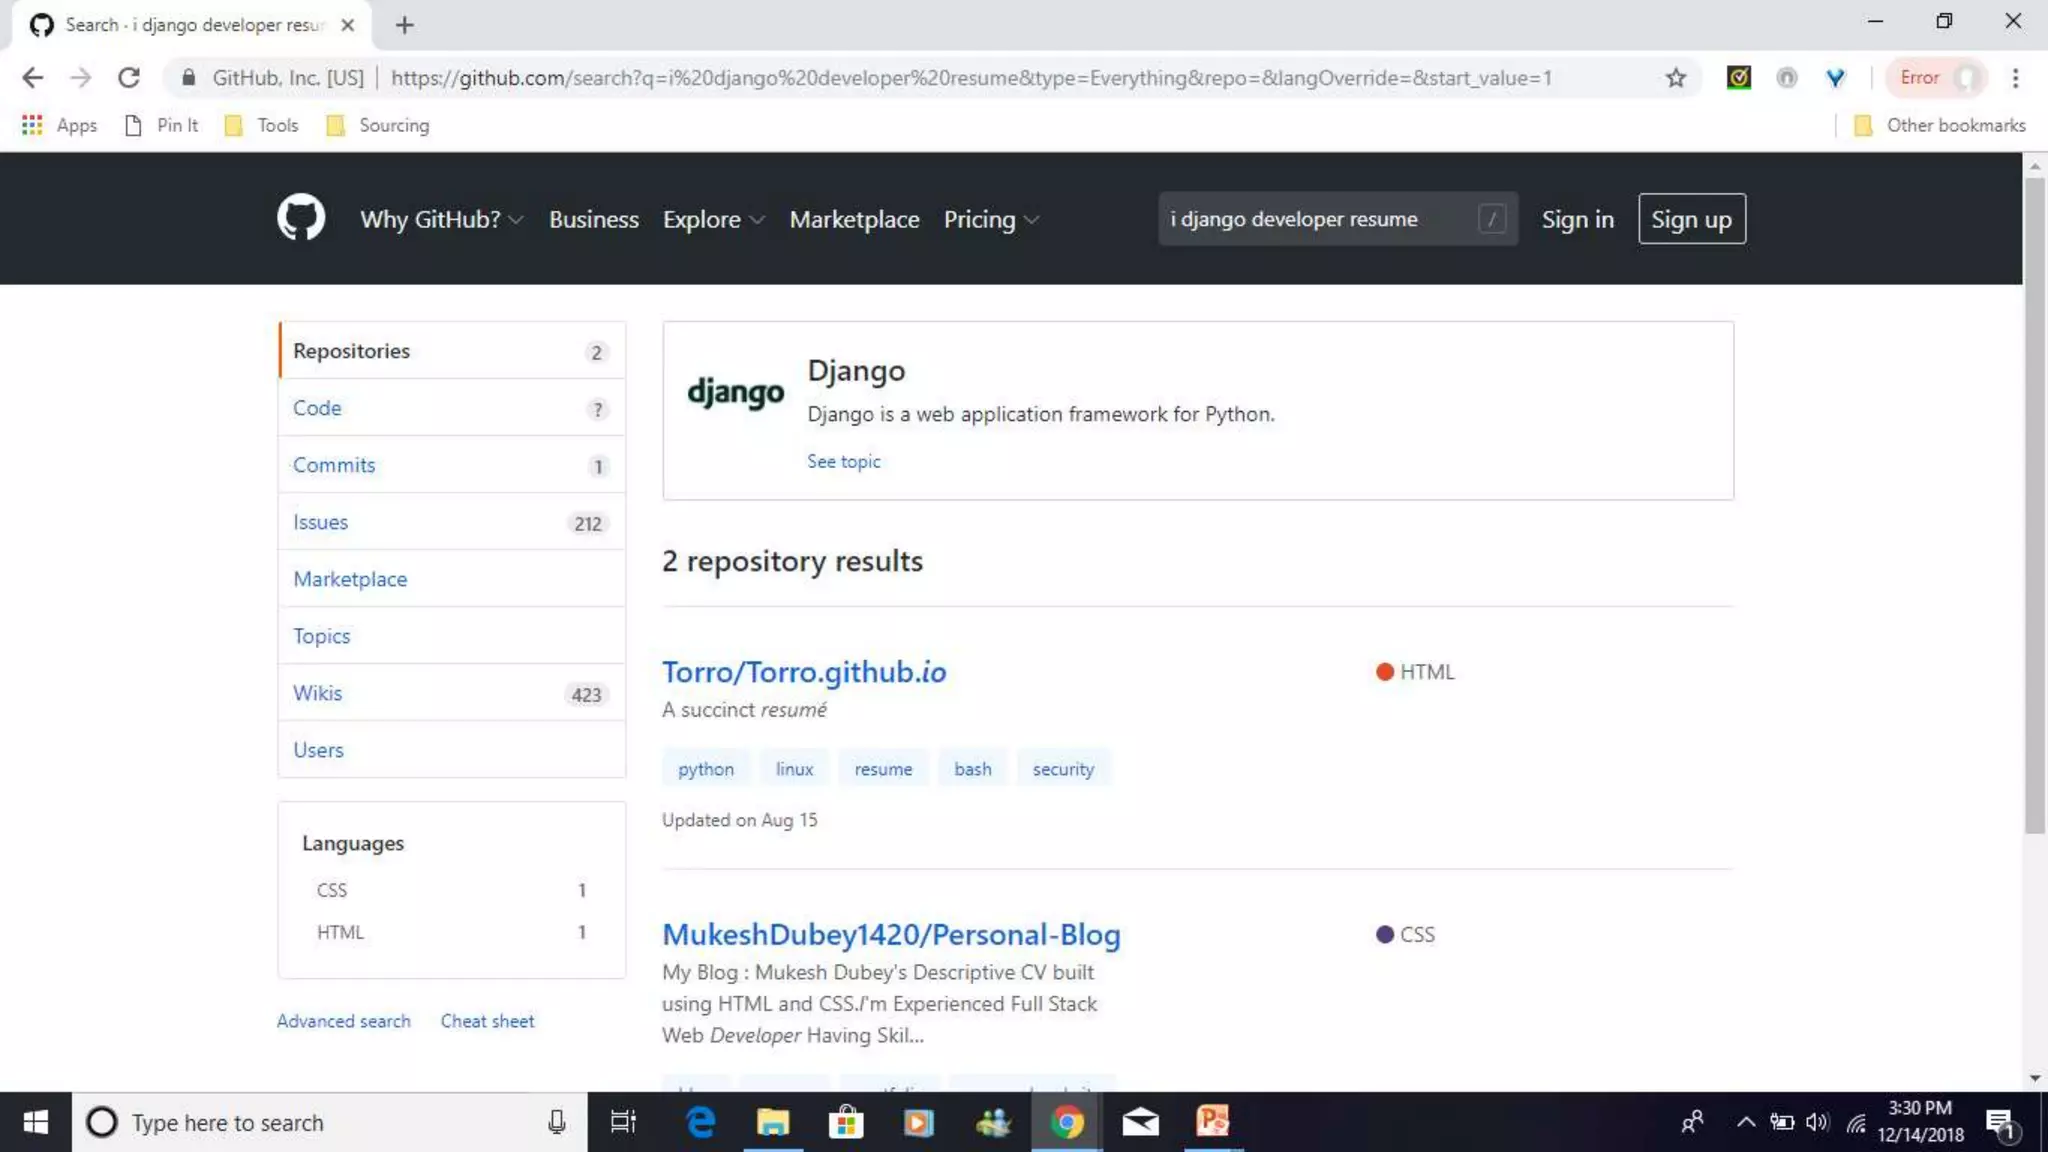Filter results by CSS language
The width and height of the screenshot is (2048, 1152).
[x=332, y=890]
